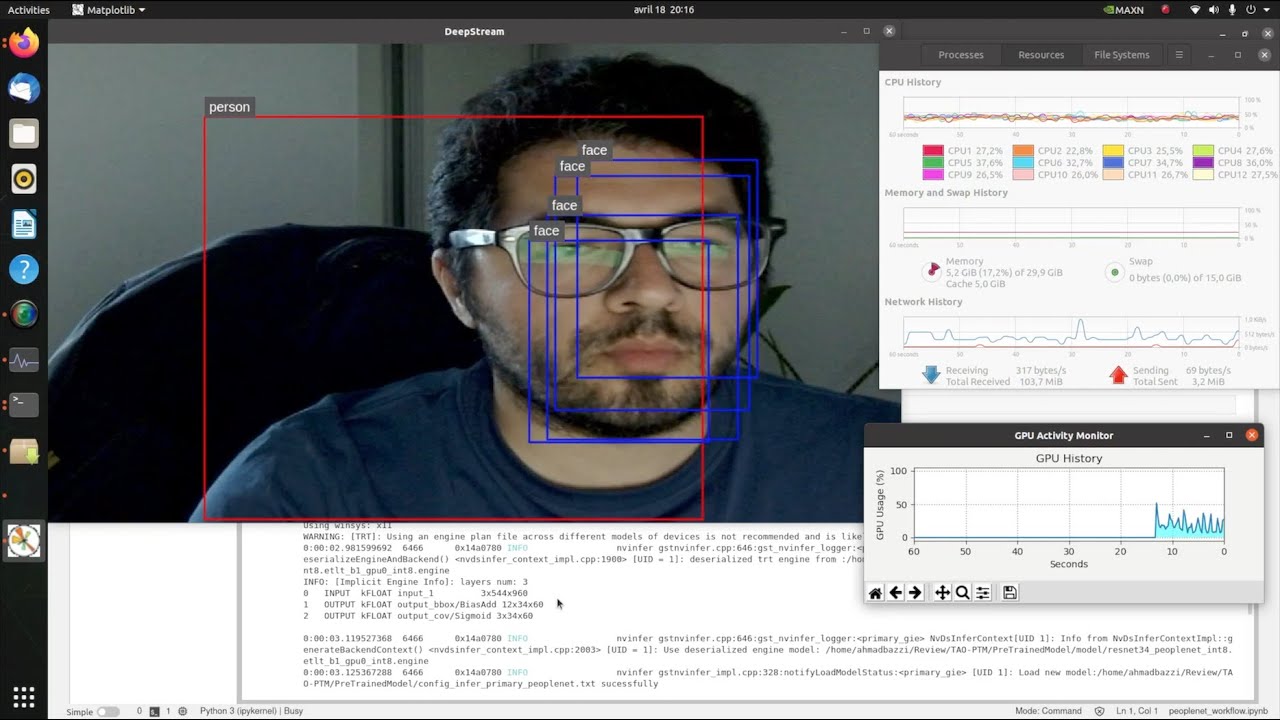Open Thunderbird mail from the dock
Image resolution: width=1280 pixels, height=720 pixels.
tap(24, 88)
